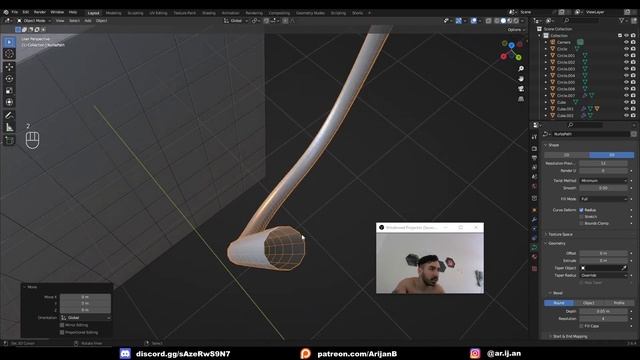Image resolution: width=640 pixels, height=360 pixels.
Task: Enable Proportional Editing in Move panel
Action: pos(62,332)
